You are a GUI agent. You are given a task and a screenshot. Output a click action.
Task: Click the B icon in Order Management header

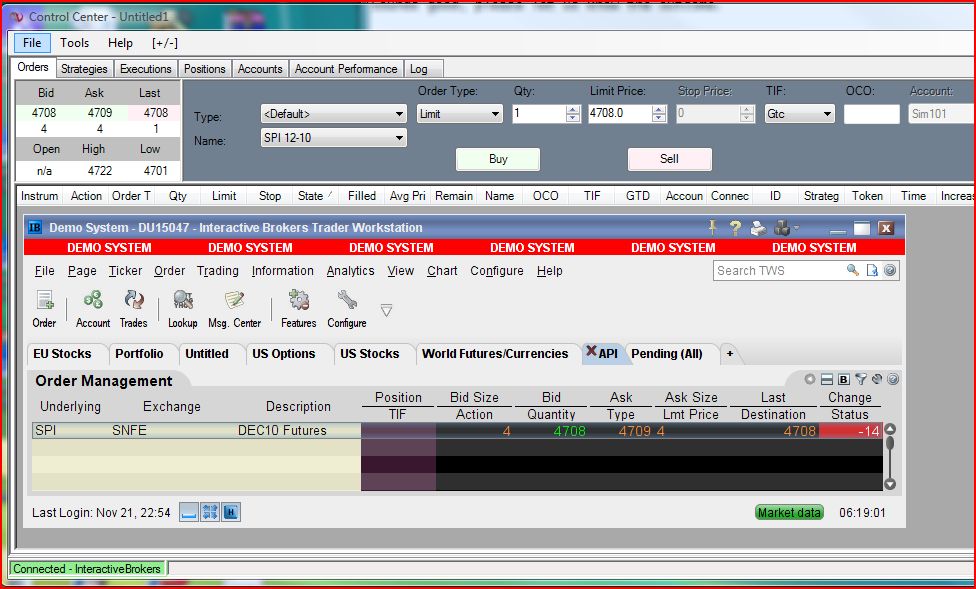coord(843,379)
